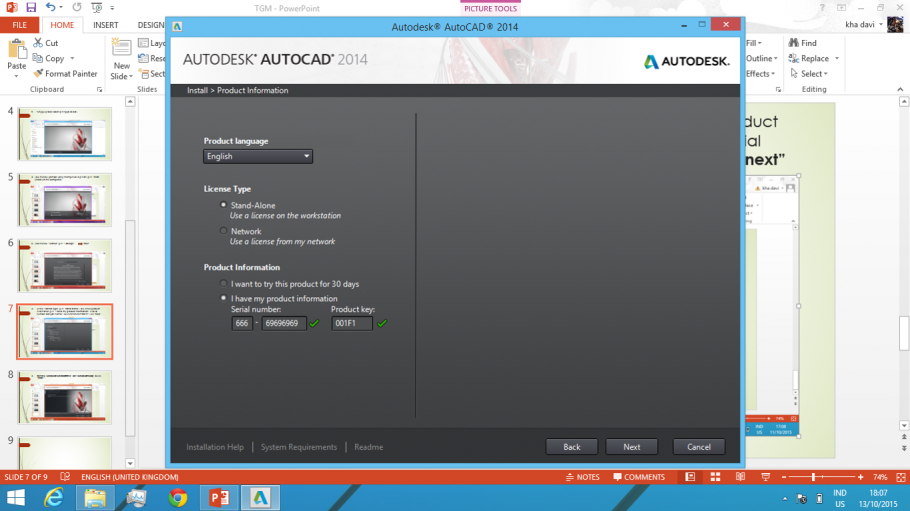The image size is (910, 511).
Task: Click Copy in Clipboard group
Action: click(48, 58)
